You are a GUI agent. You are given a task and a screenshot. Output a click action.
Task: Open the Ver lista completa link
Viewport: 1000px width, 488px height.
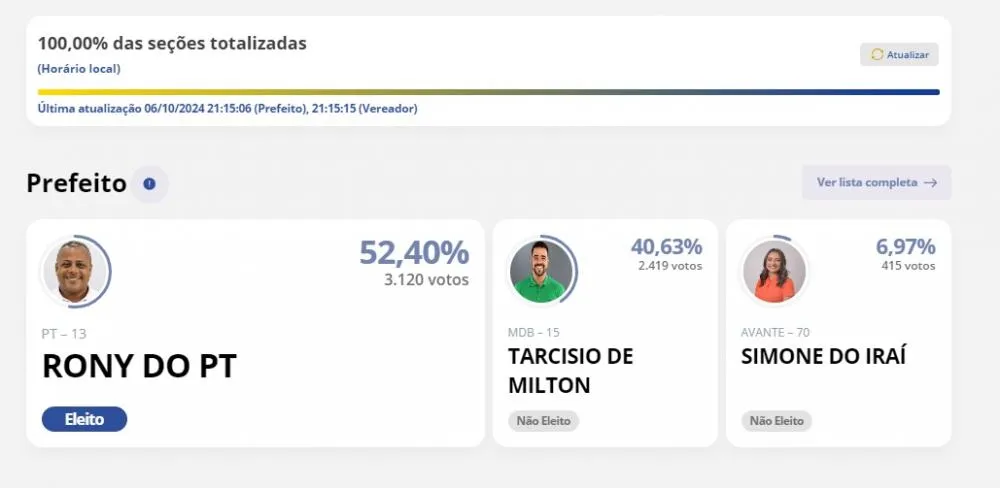pyautogui.click(x=876, y=182)
